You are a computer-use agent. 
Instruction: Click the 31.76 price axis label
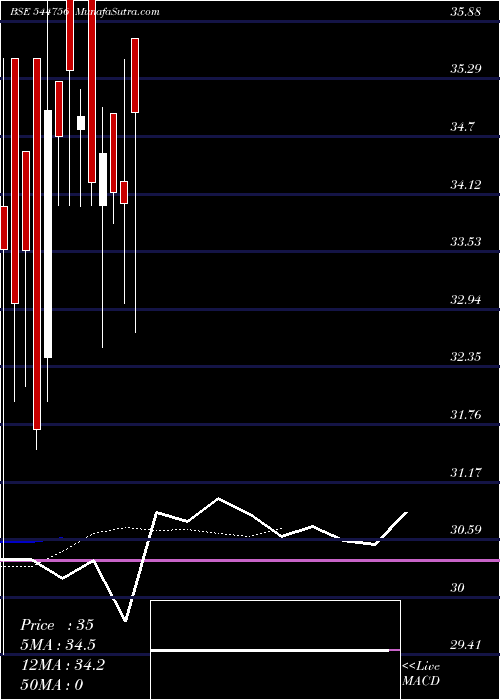click(x=465, y=415)
